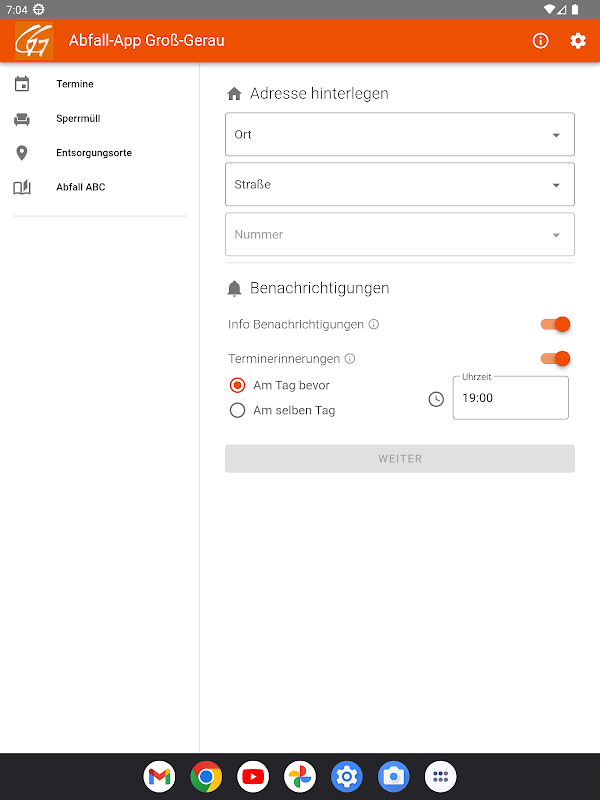Launch Camera from the dock
Screen dimensions: 600x800
coord(394,777)
